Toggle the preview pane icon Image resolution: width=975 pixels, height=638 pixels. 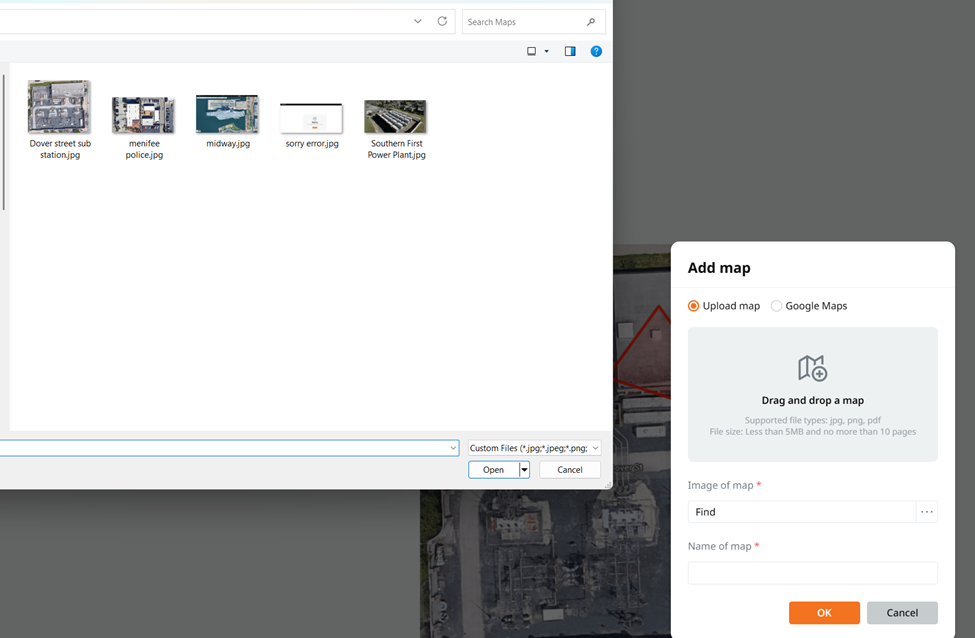tap(570, 51)
